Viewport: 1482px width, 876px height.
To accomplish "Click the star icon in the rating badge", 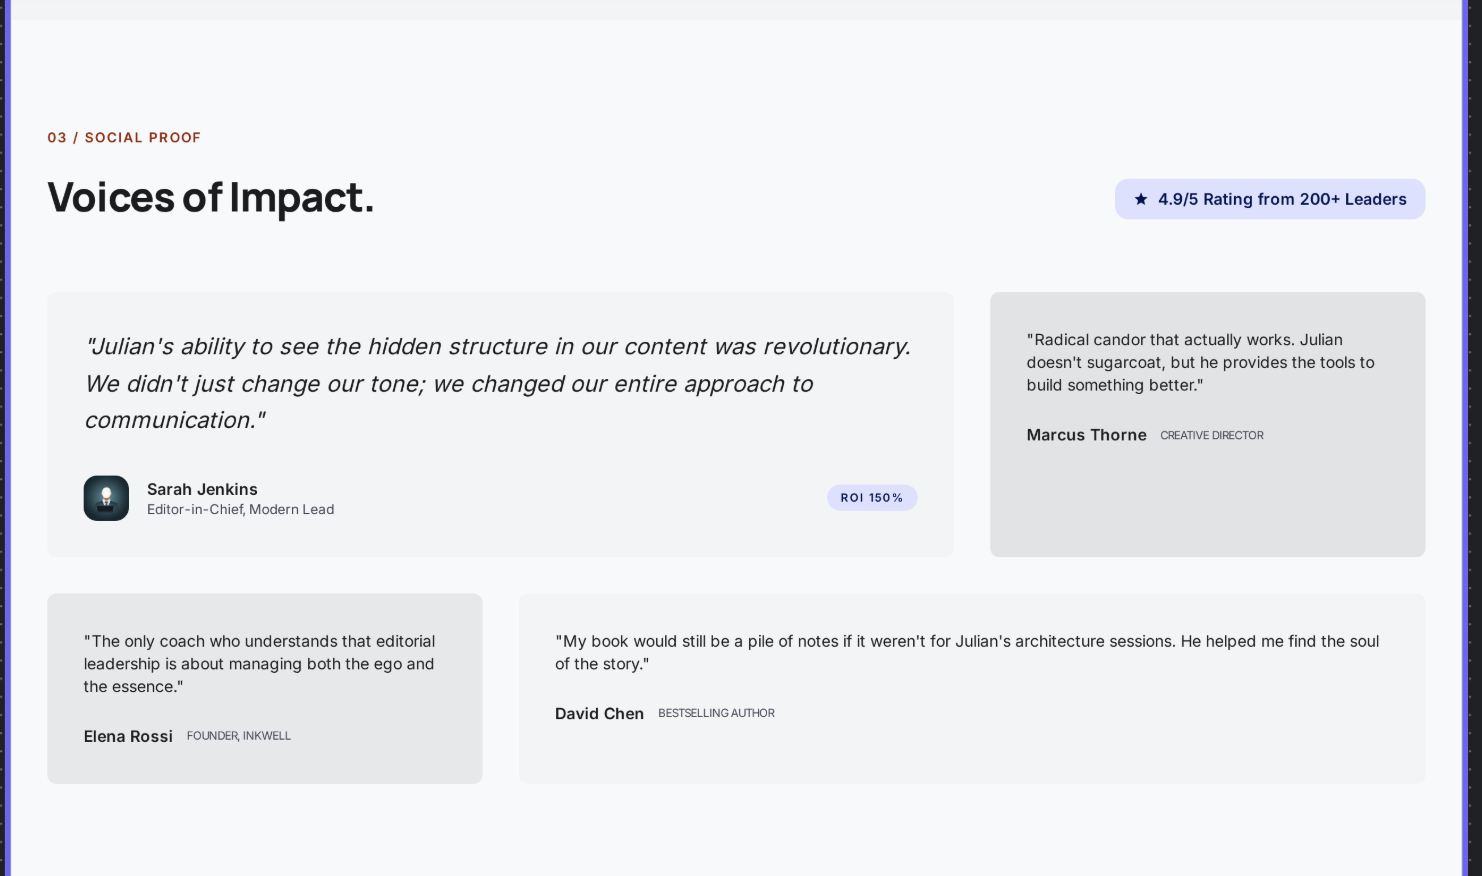I will pos(1141,199).
